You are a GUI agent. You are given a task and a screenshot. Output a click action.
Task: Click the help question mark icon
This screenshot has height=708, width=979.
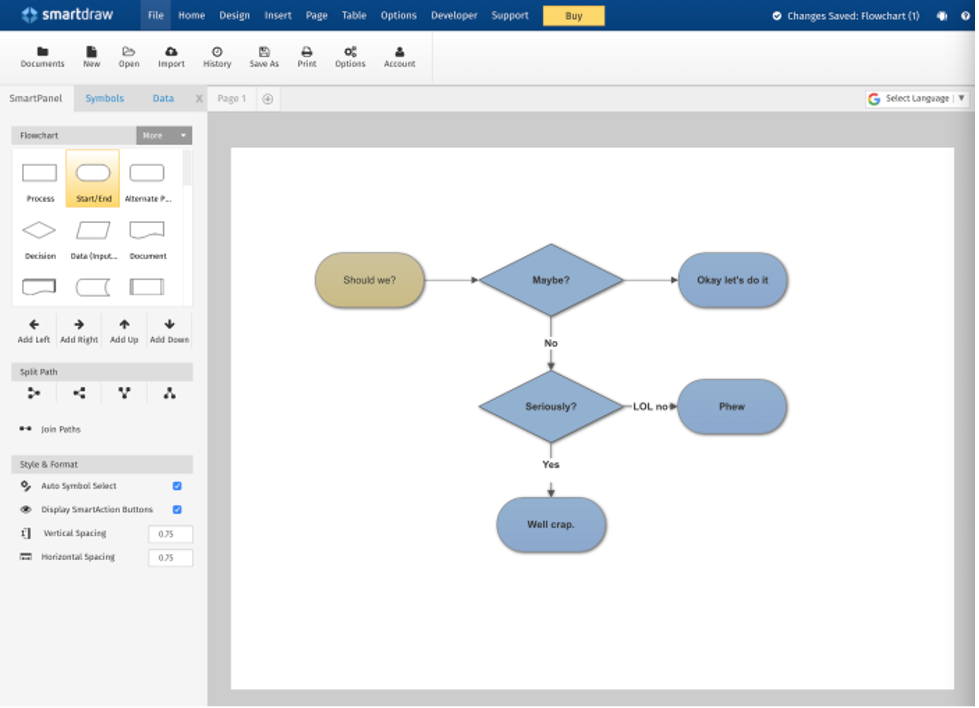coord(965,16)
